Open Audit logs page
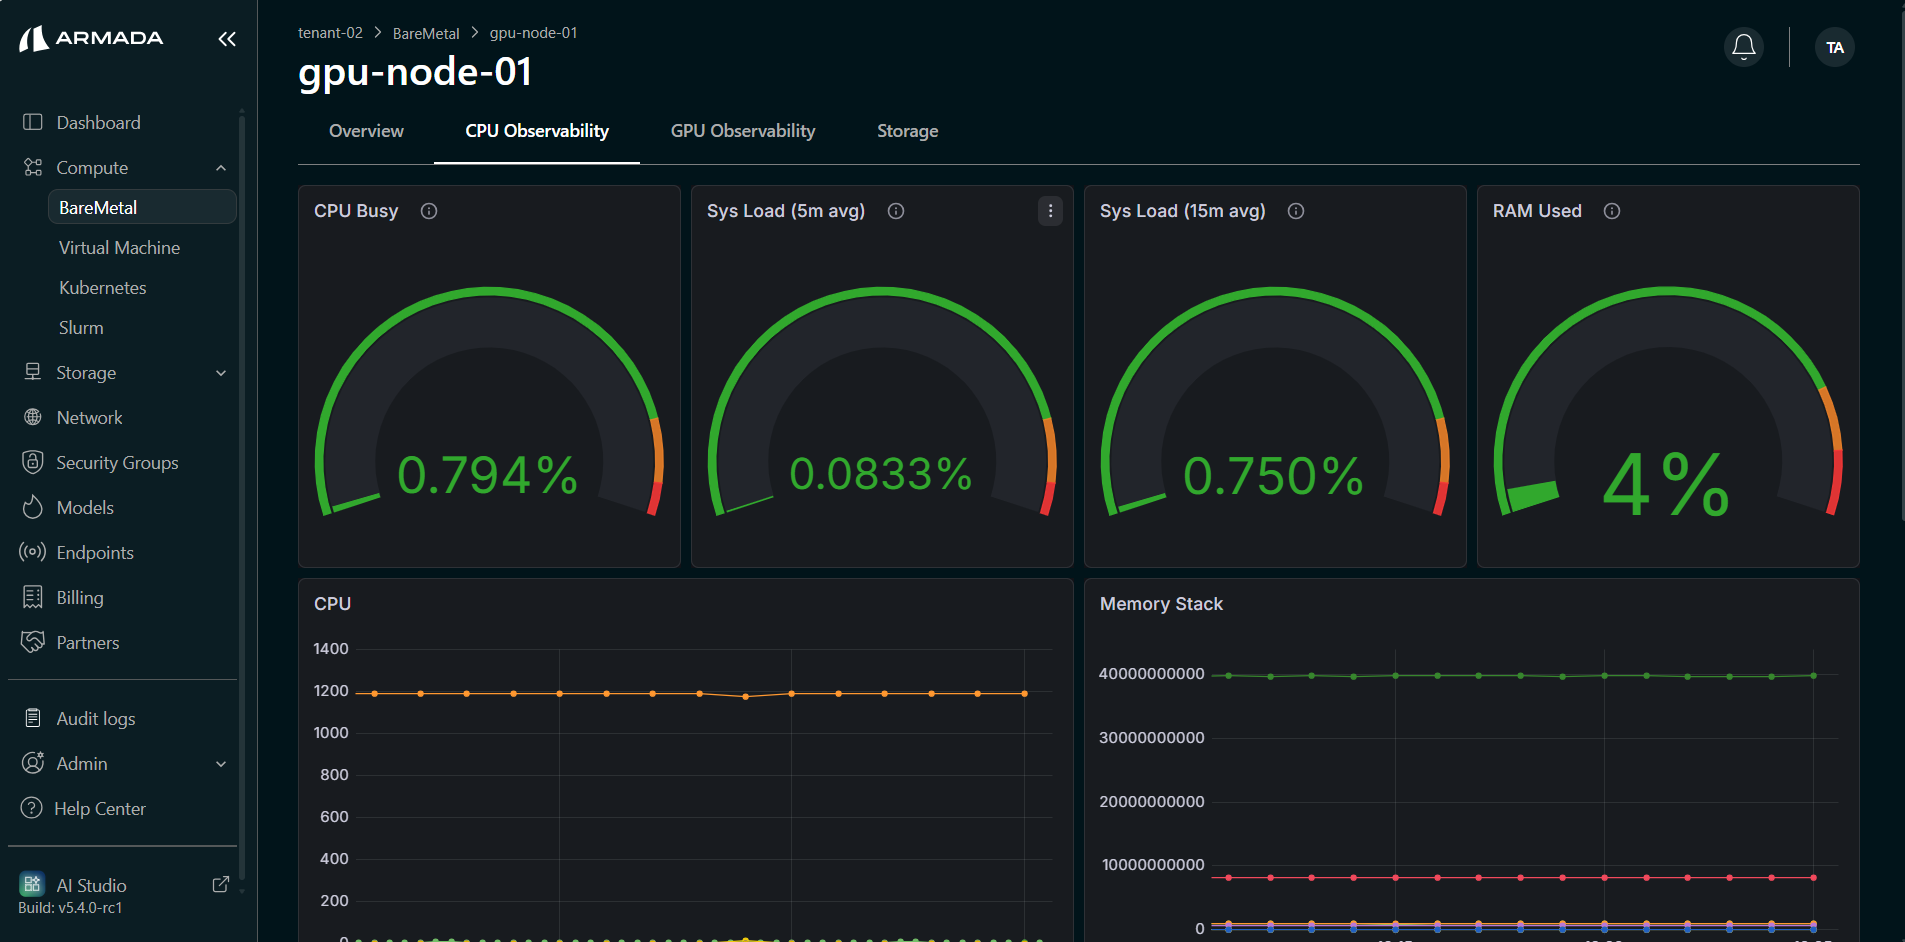Viewport: 1905px width, 942px height. [96, 718]
